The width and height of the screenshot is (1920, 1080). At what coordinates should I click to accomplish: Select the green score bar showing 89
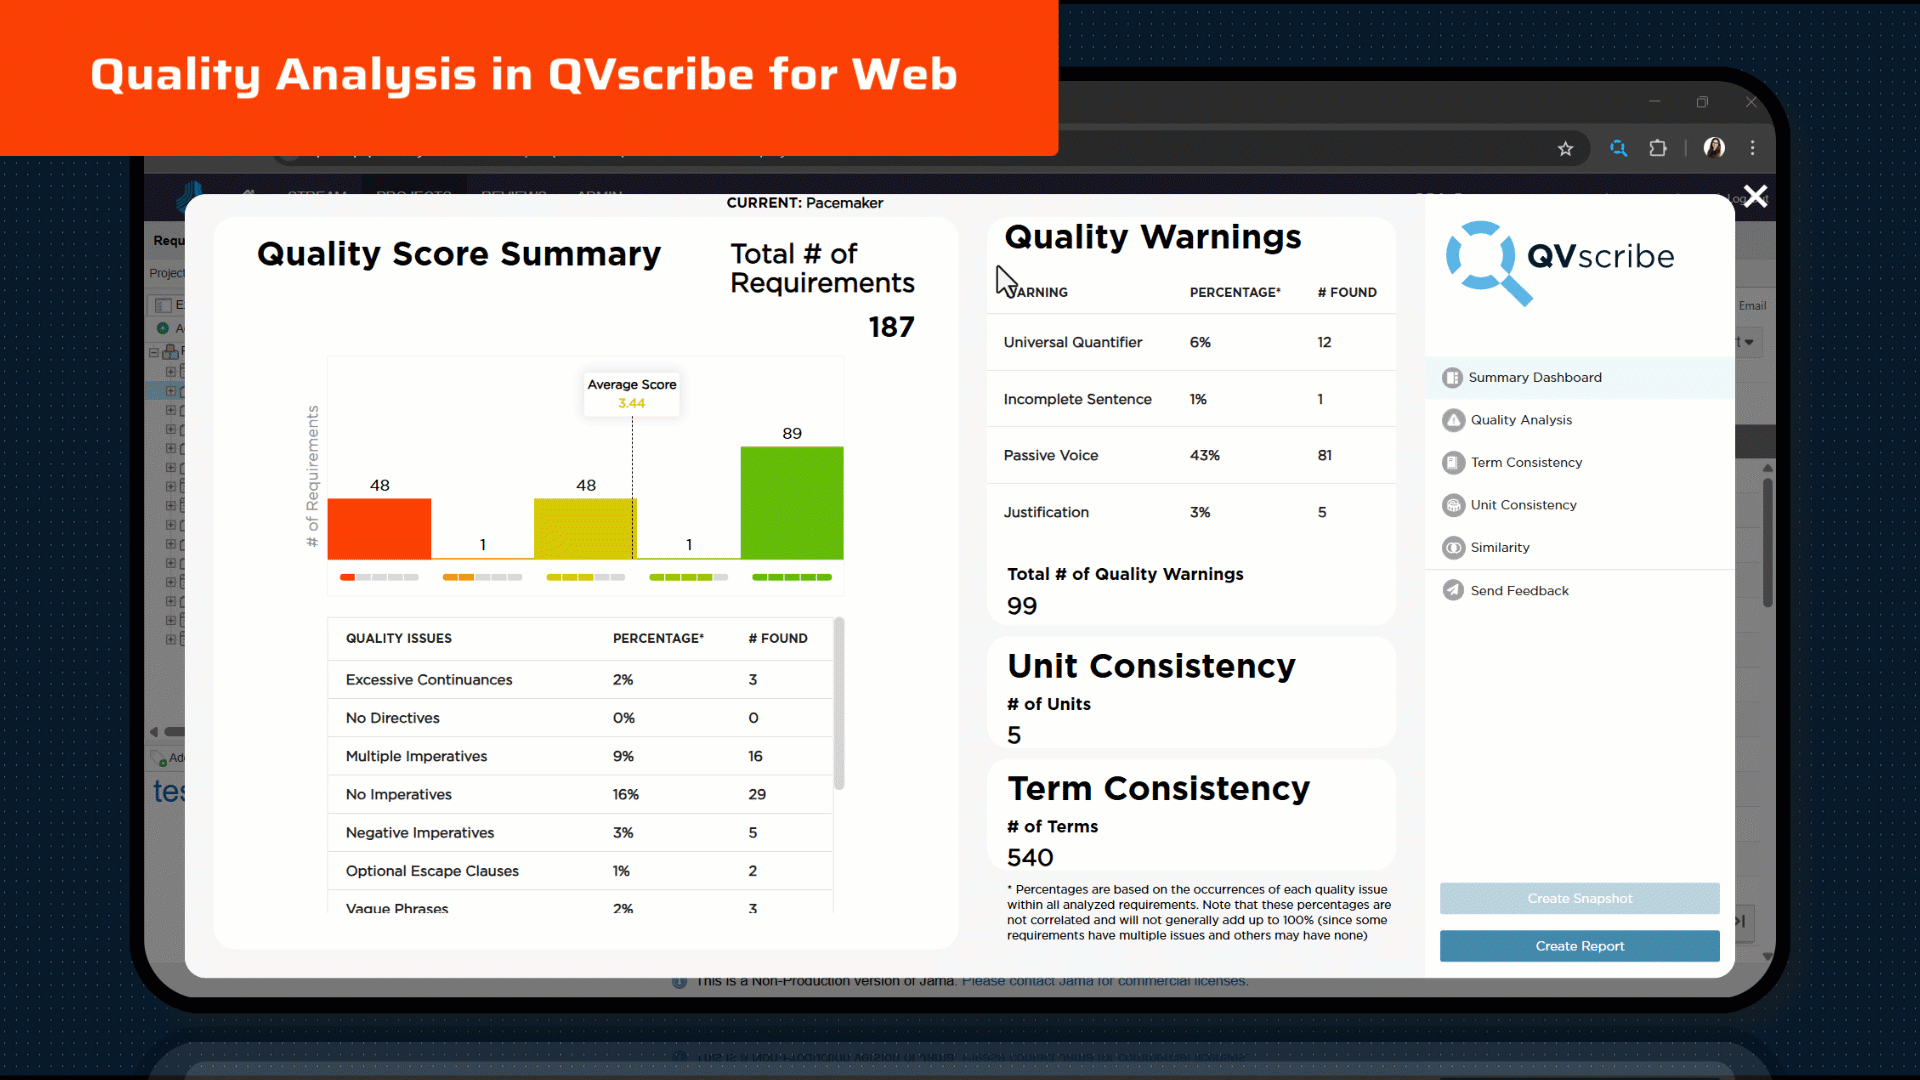tap(792, 503)
